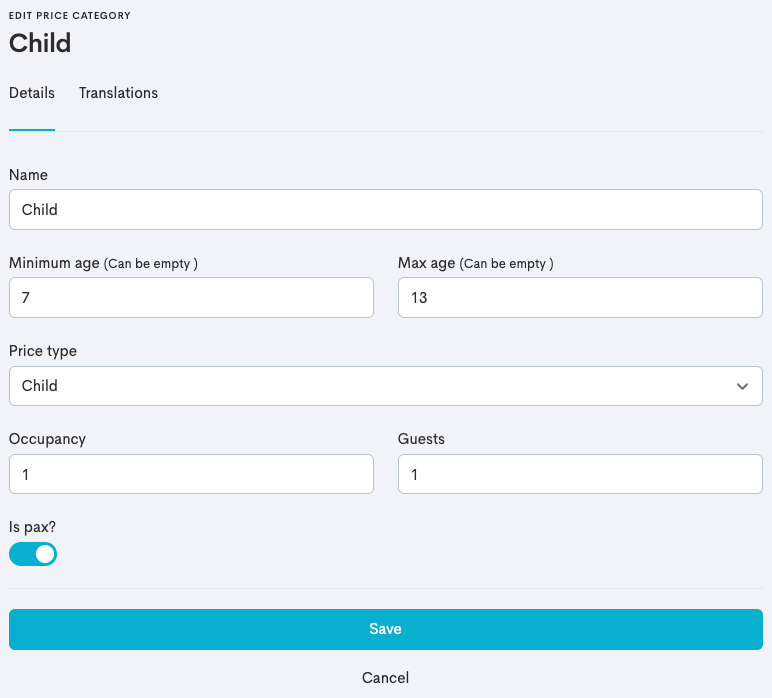Viewport: 772px width, 698px height.
Task: Switch to the Details tab
Action: [32, 93]
